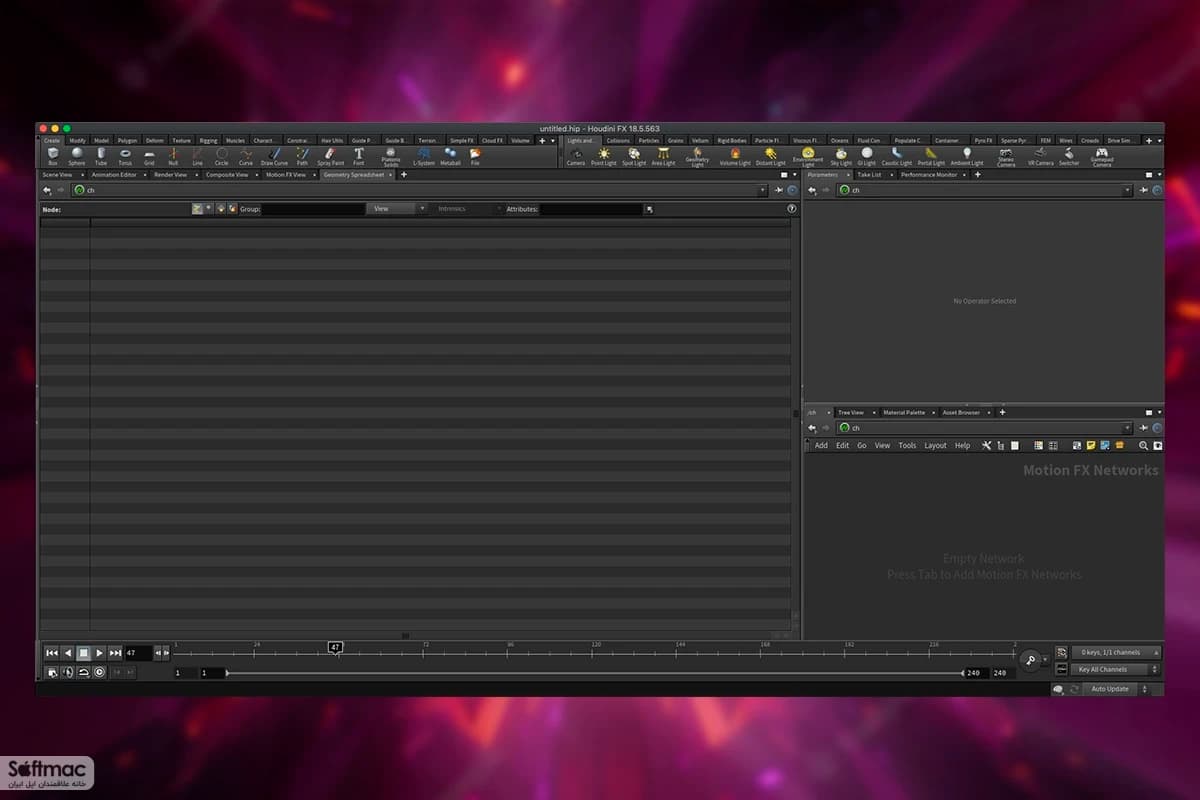Select the Metaball shelf tool

click(450, 156)
